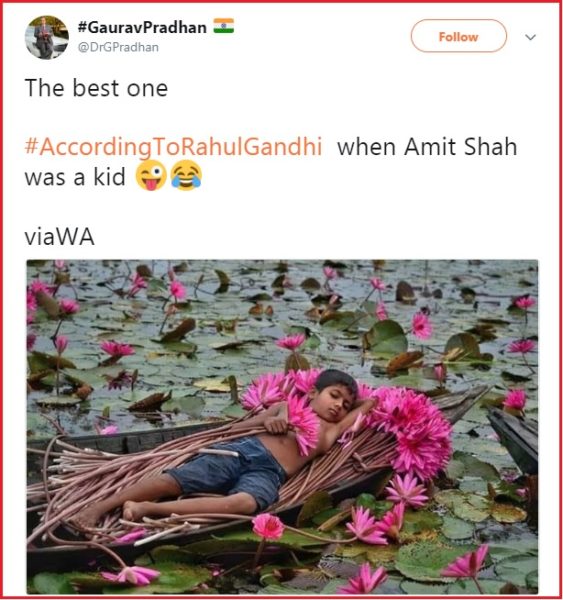Open the #GauravPradhan display name link

[x=142, y=28]
